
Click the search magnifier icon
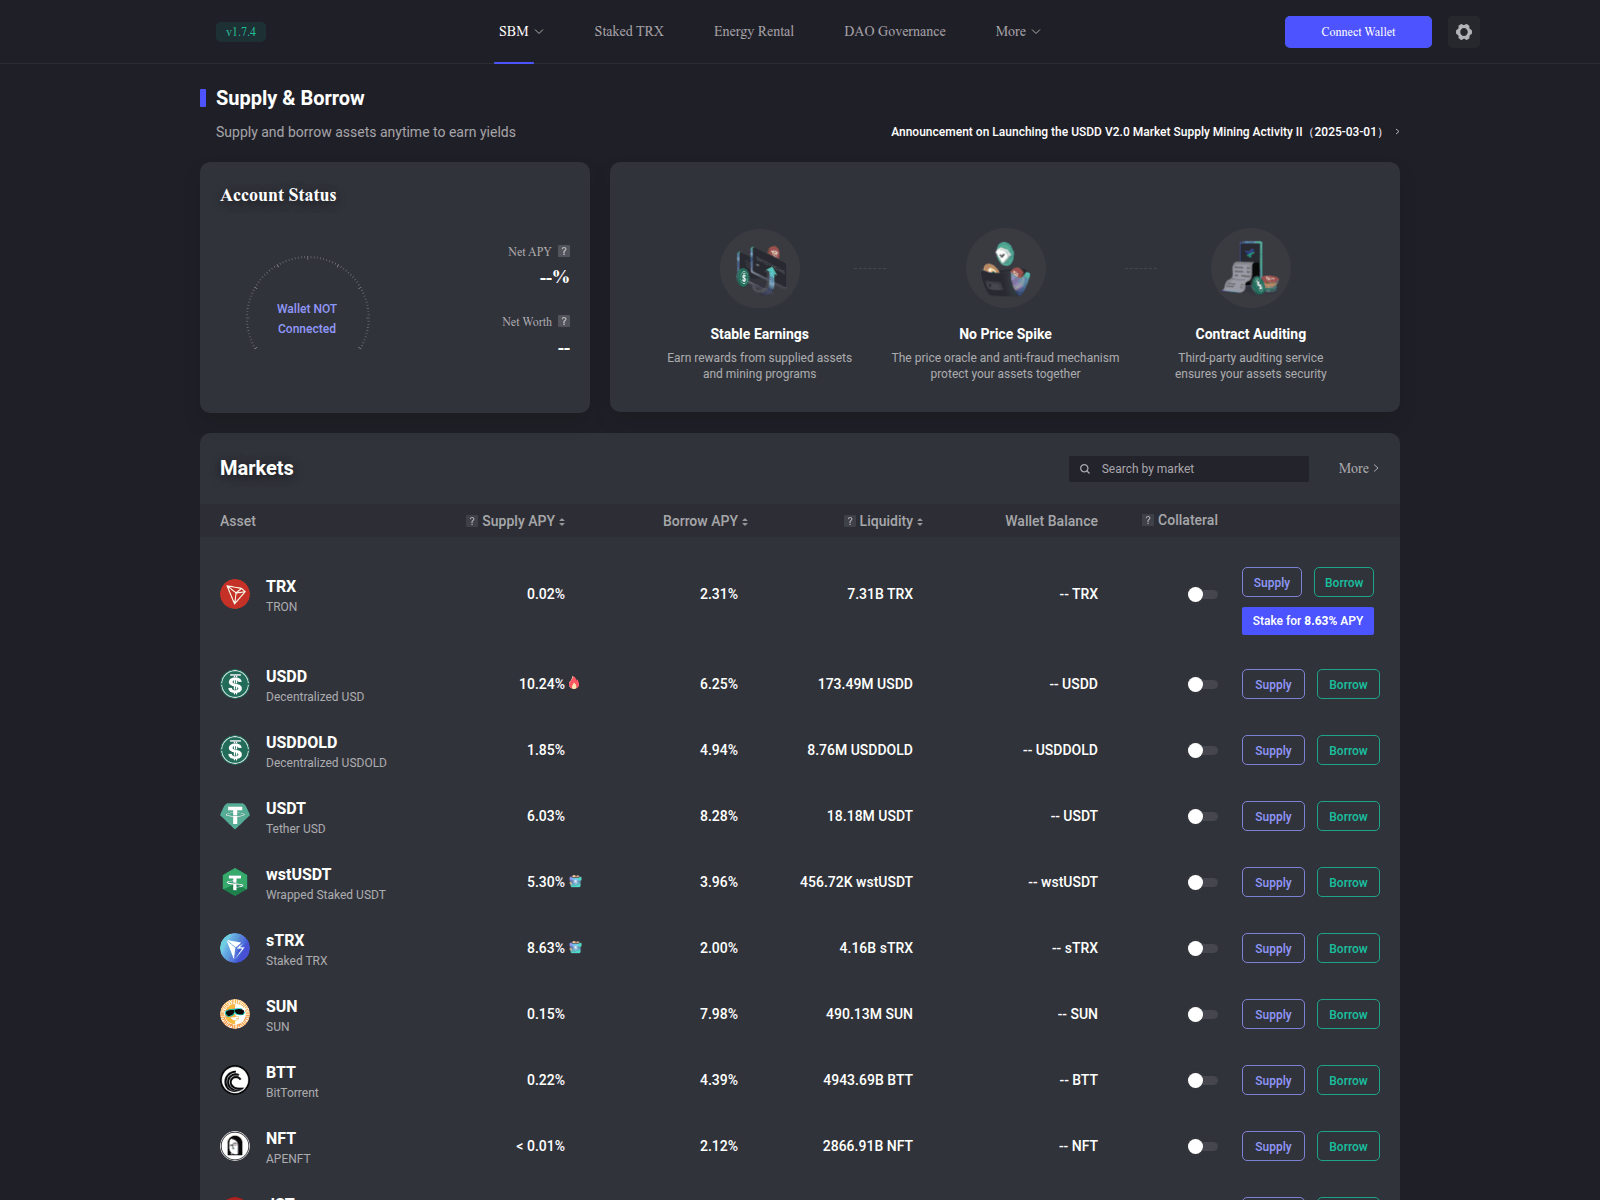[x=1085, y=469]
